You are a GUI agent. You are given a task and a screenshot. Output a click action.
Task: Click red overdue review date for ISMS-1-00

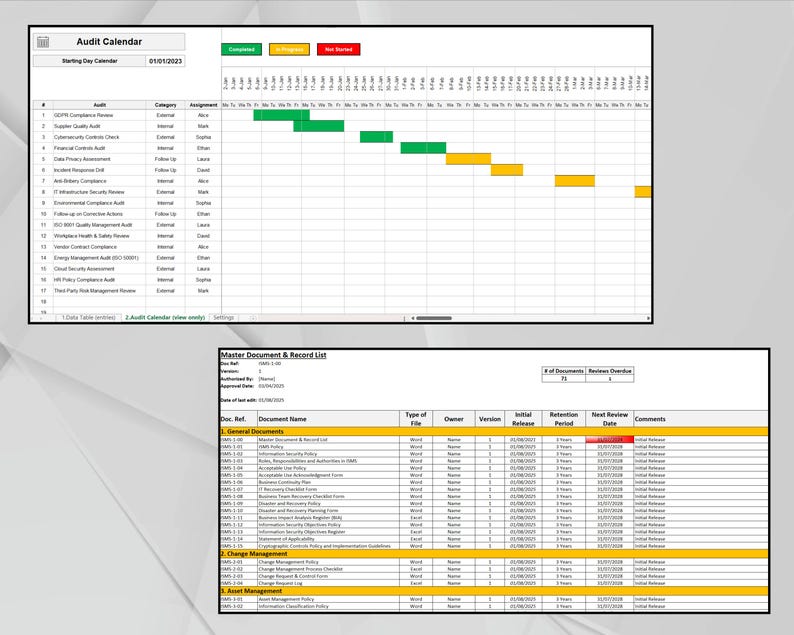click(x=610, y=440)
